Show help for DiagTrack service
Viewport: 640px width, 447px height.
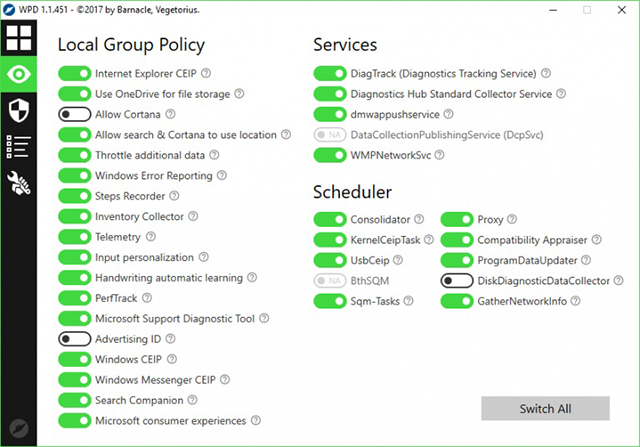[546, 73]
